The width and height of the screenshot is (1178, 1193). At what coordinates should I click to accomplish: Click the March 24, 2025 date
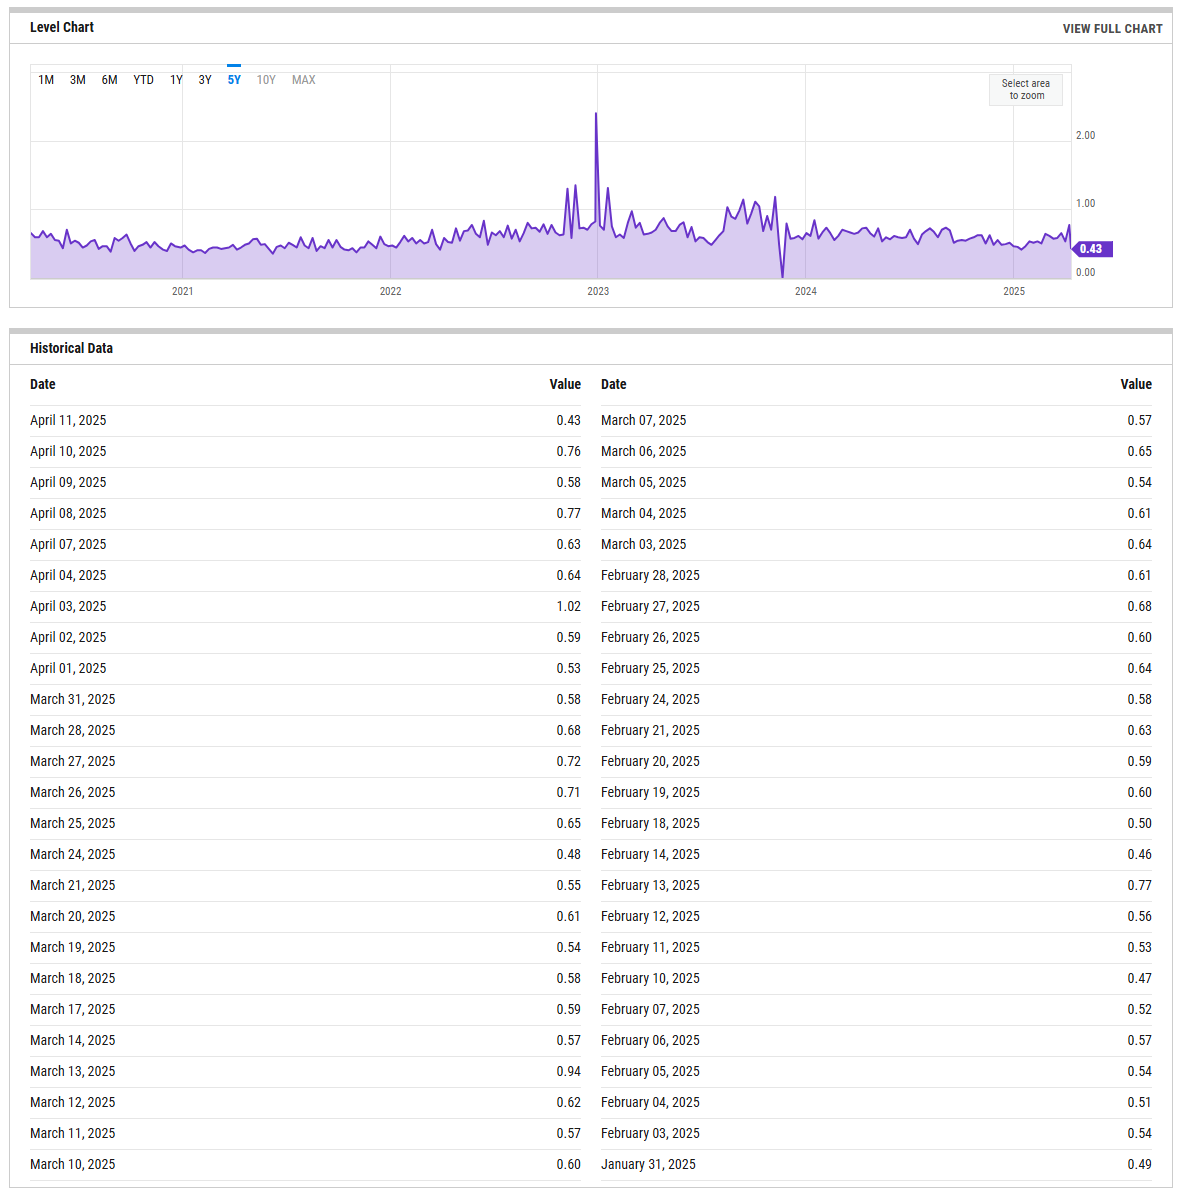72,854
